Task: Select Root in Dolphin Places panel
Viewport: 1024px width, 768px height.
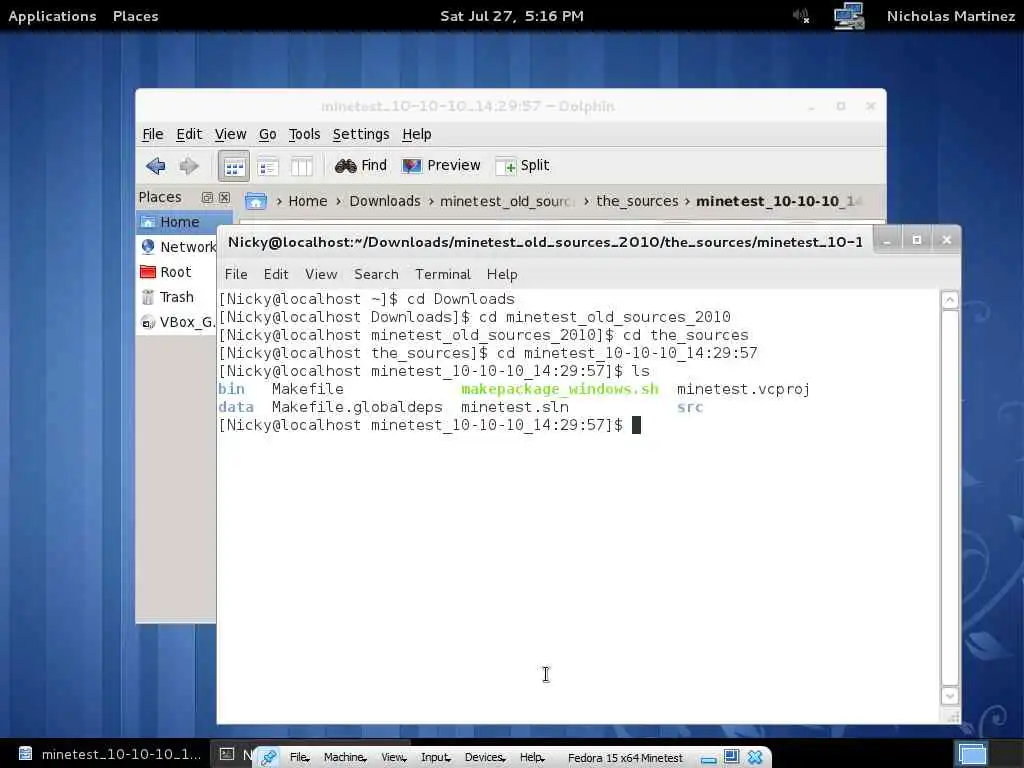Action: [x=176, y=272]
